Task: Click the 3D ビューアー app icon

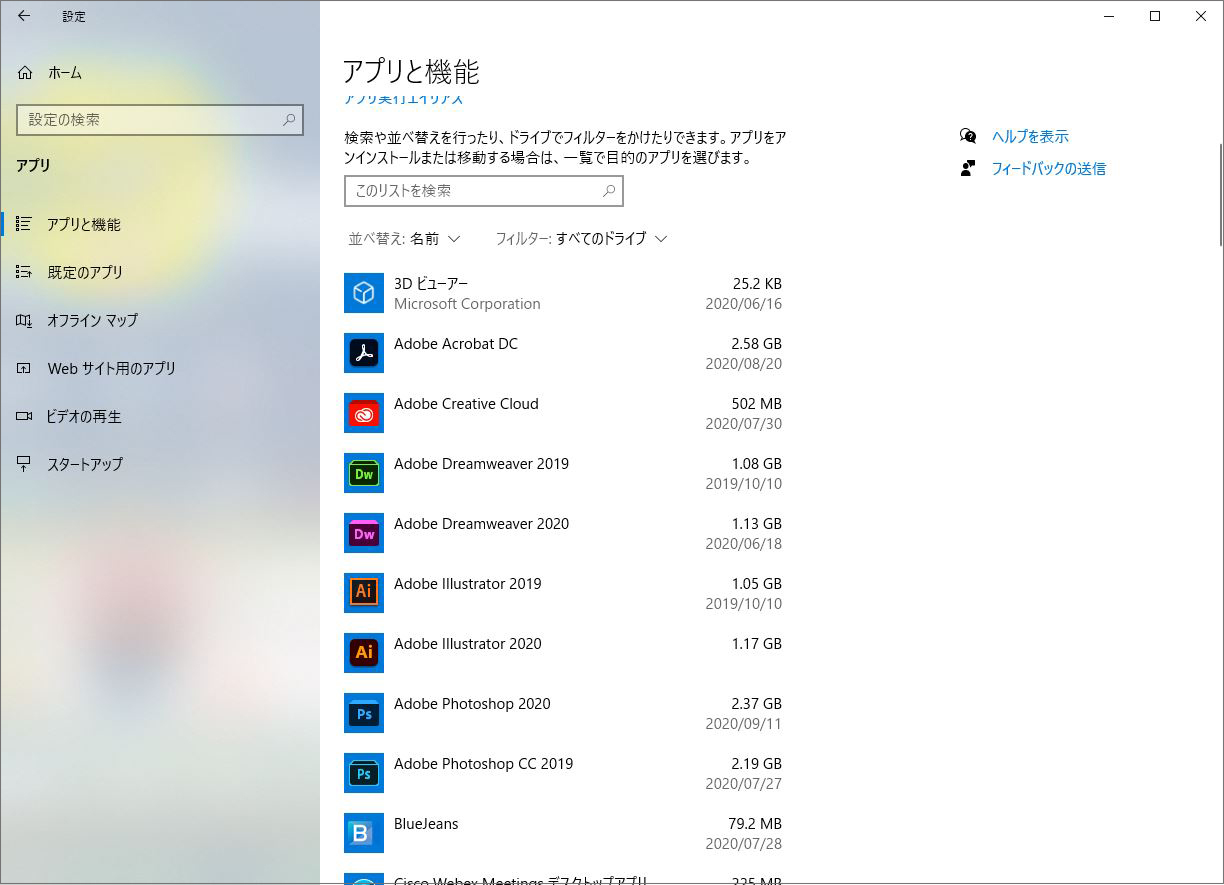Action: point(364,293)
